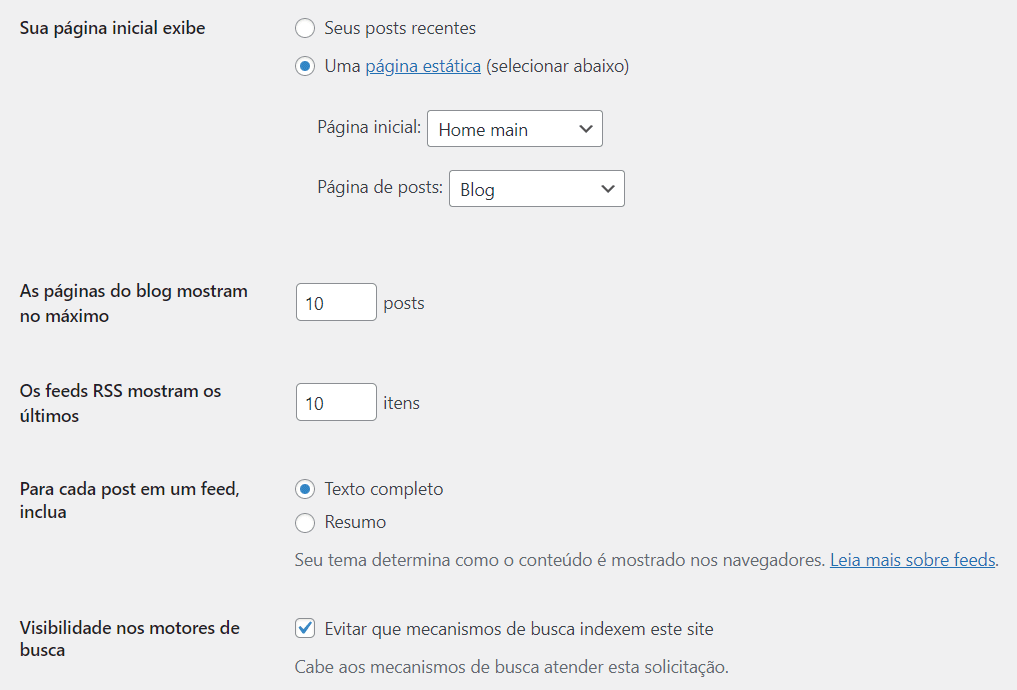Open 'Leia mais sobre feeds' link

click(x=913, y=560)
